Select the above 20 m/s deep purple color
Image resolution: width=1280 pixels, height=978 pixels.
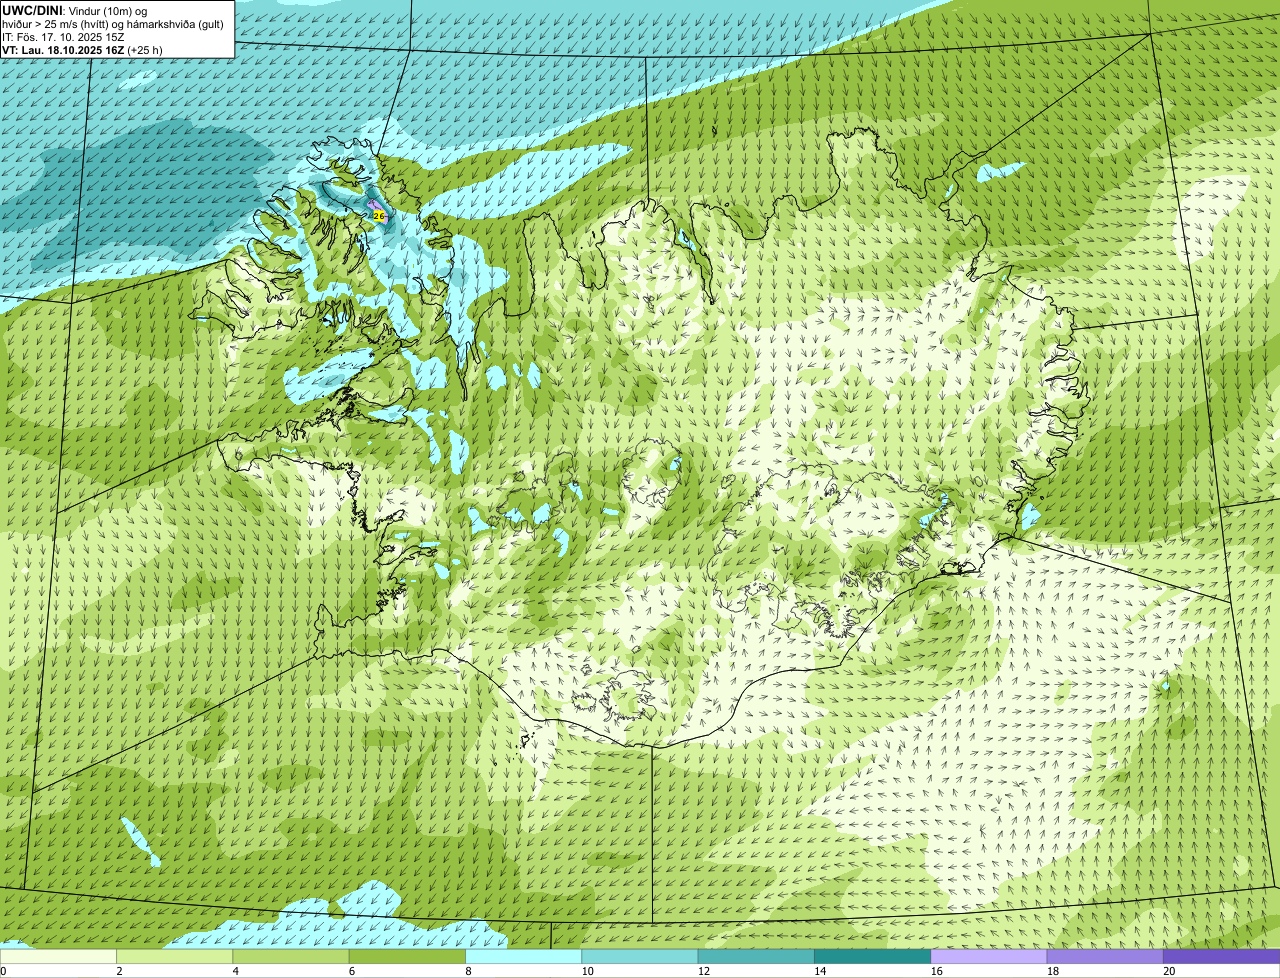1222,956
